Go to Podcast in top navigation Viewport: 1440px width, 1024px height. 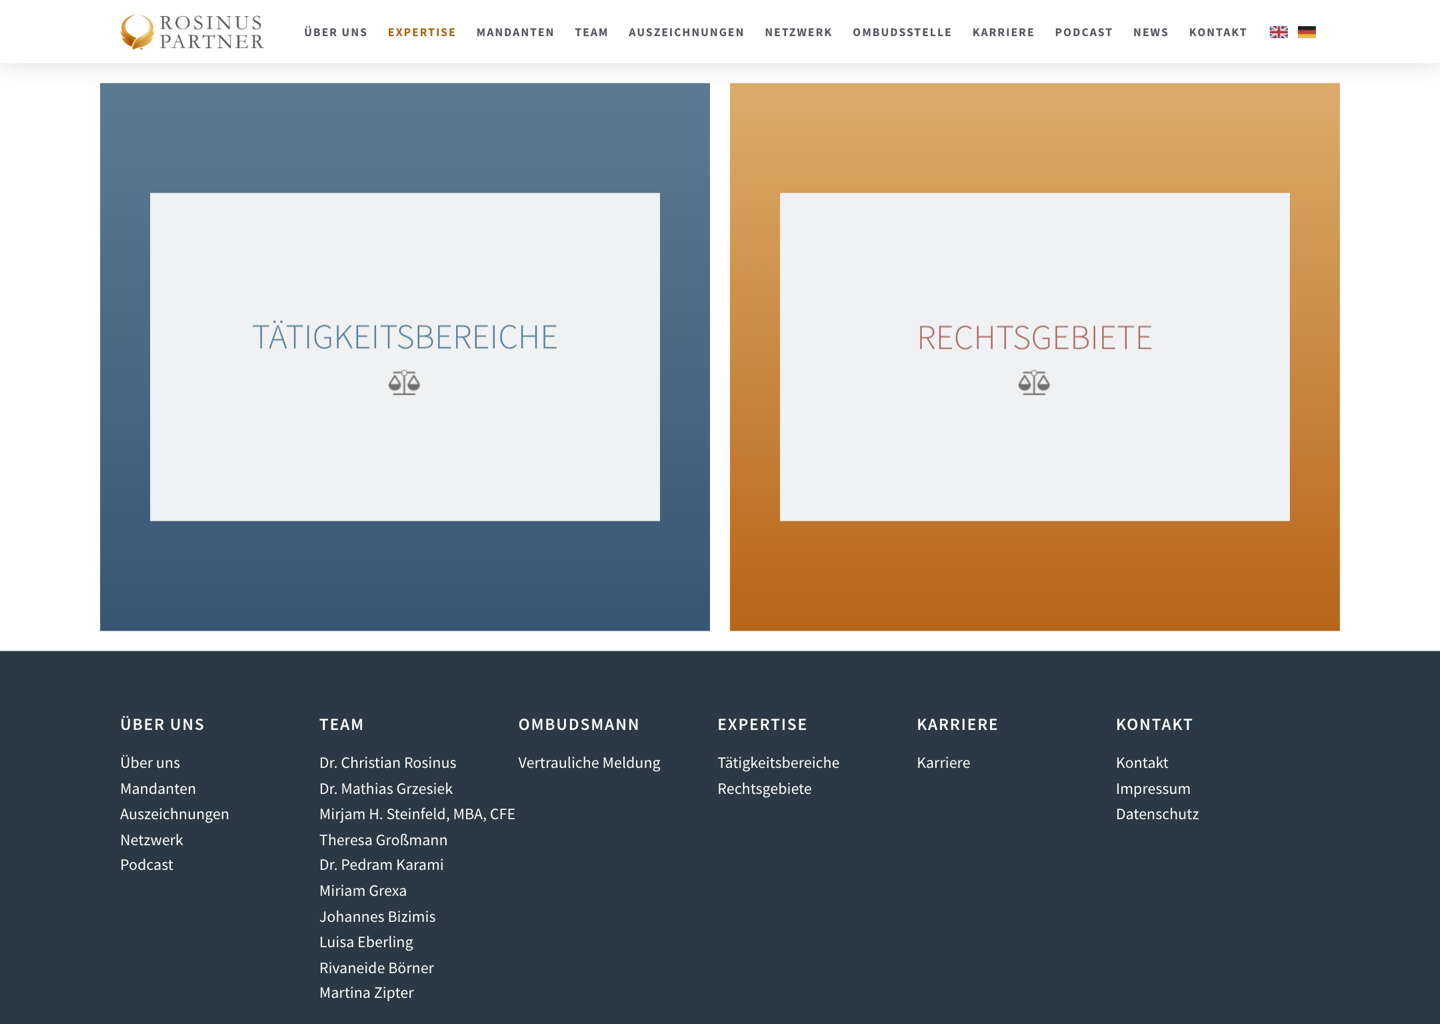tap(1084, 32)
